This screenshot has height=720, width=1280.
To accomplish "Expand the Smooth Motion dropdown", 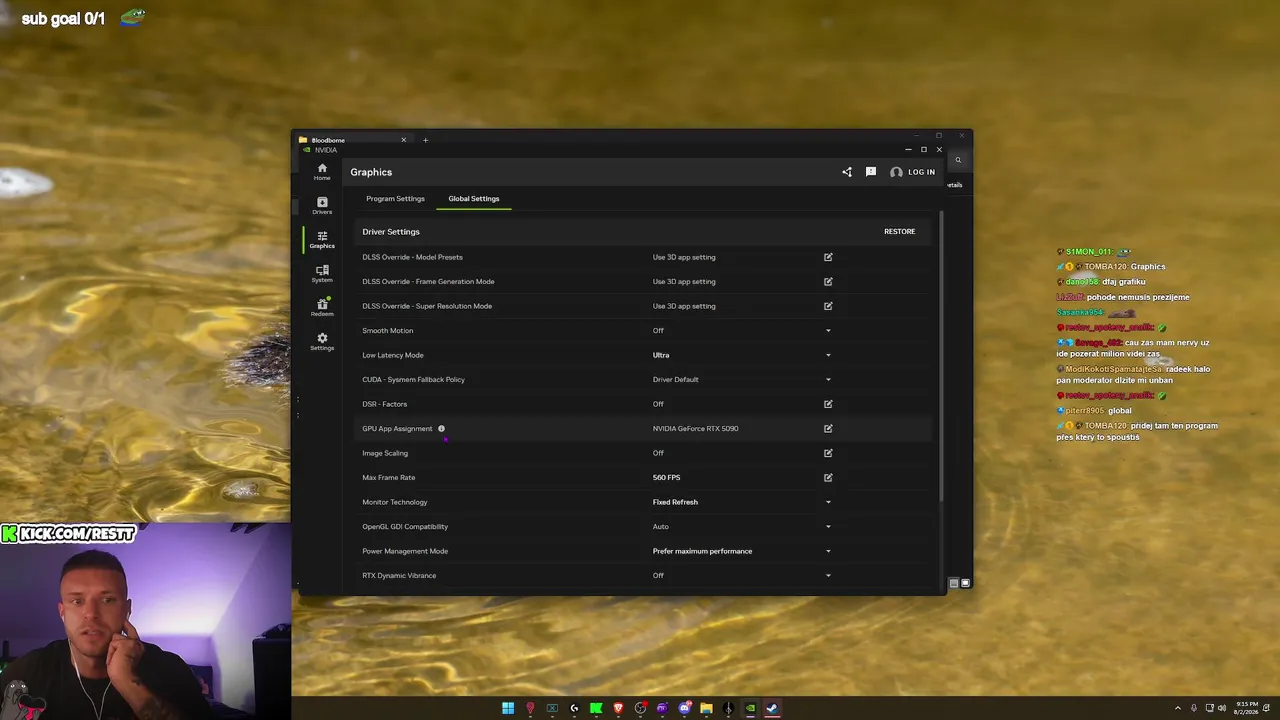I will point(828,330).
